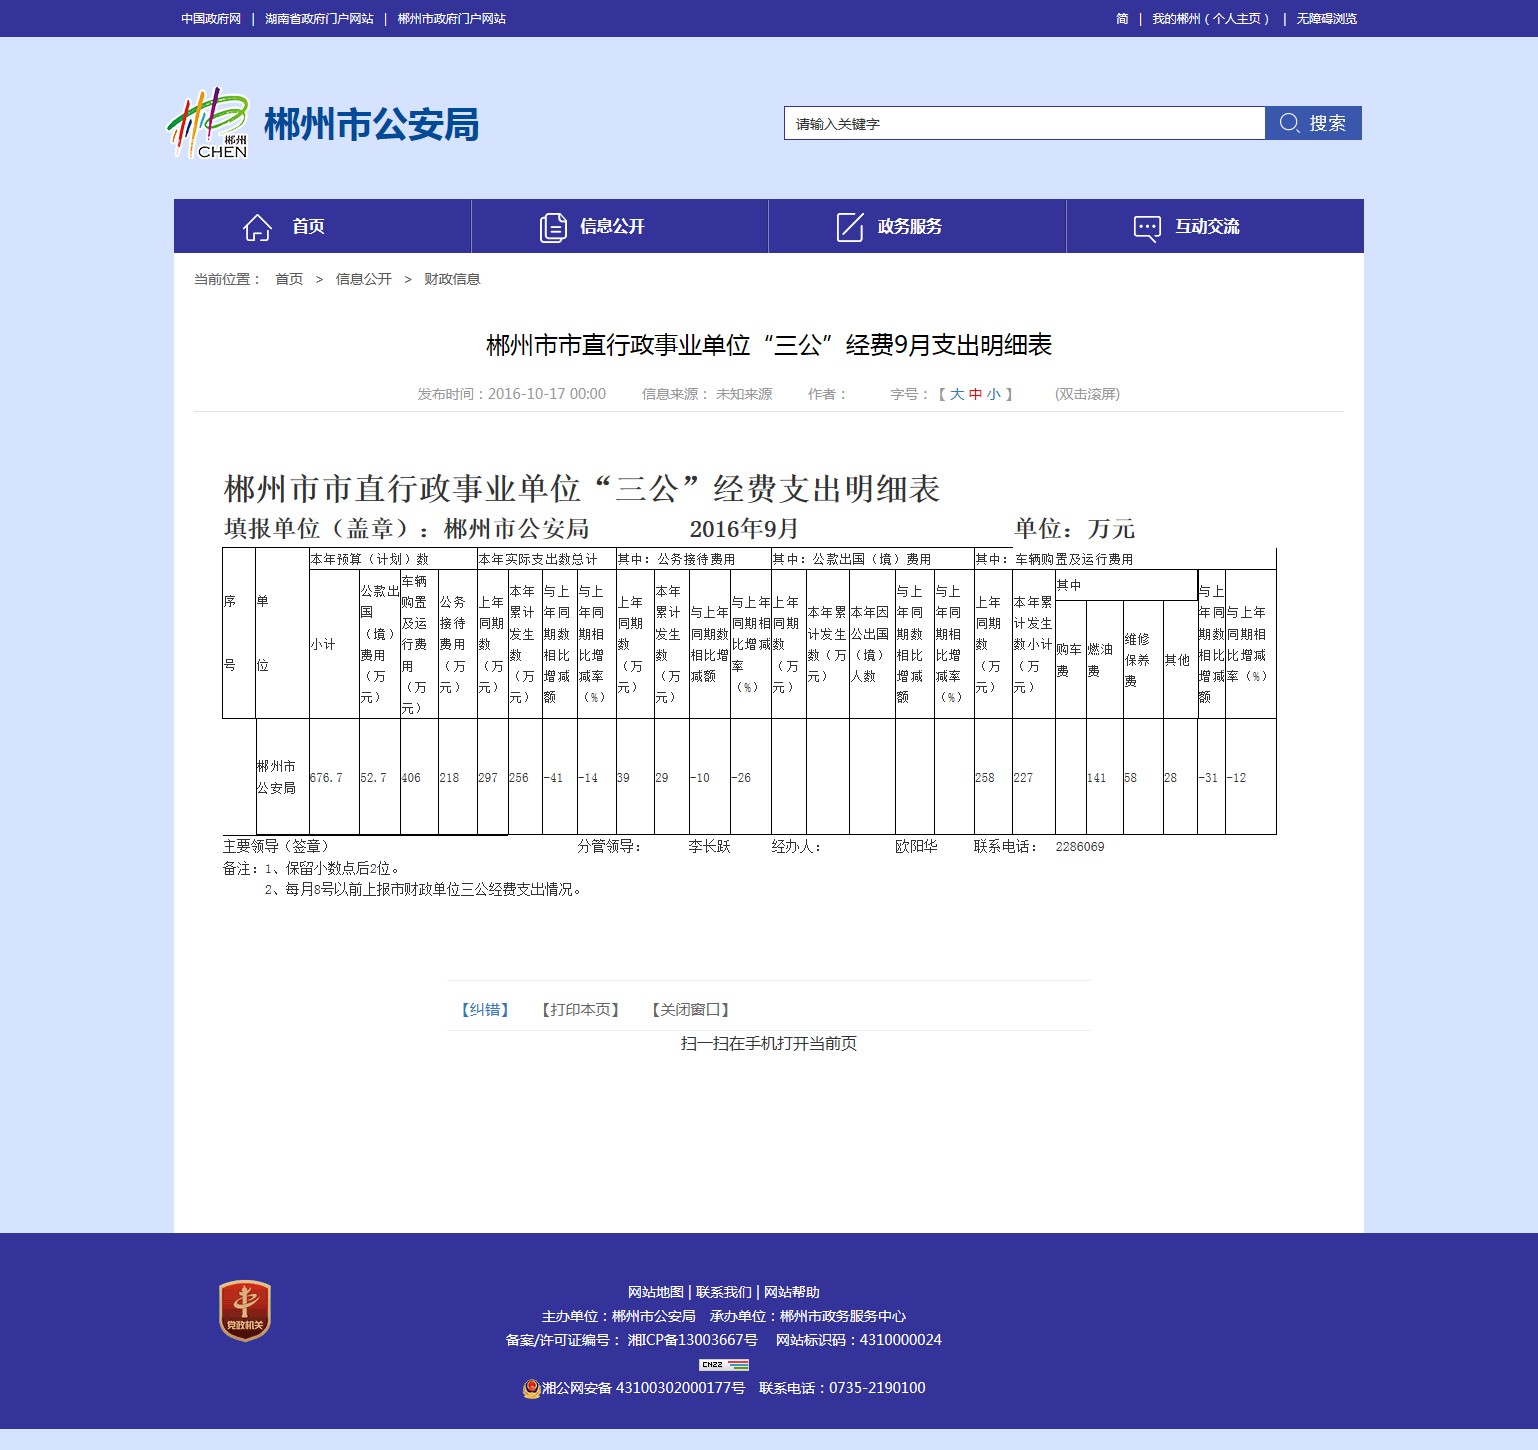Click the name 欧阳华 below the table

916,847
